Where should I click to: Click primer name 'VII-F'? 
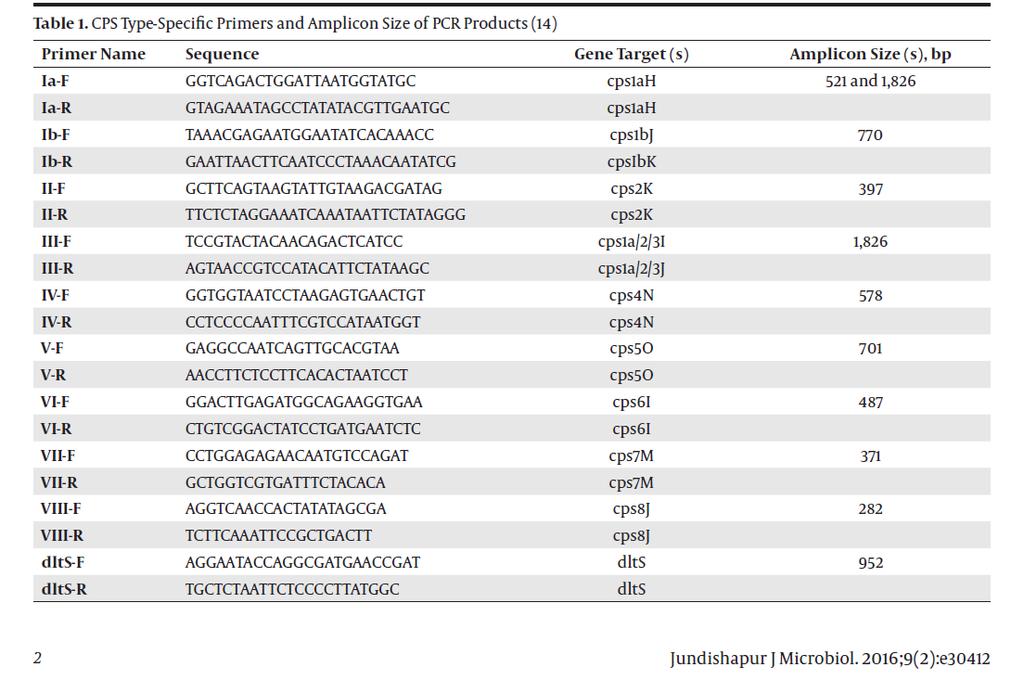58,455
